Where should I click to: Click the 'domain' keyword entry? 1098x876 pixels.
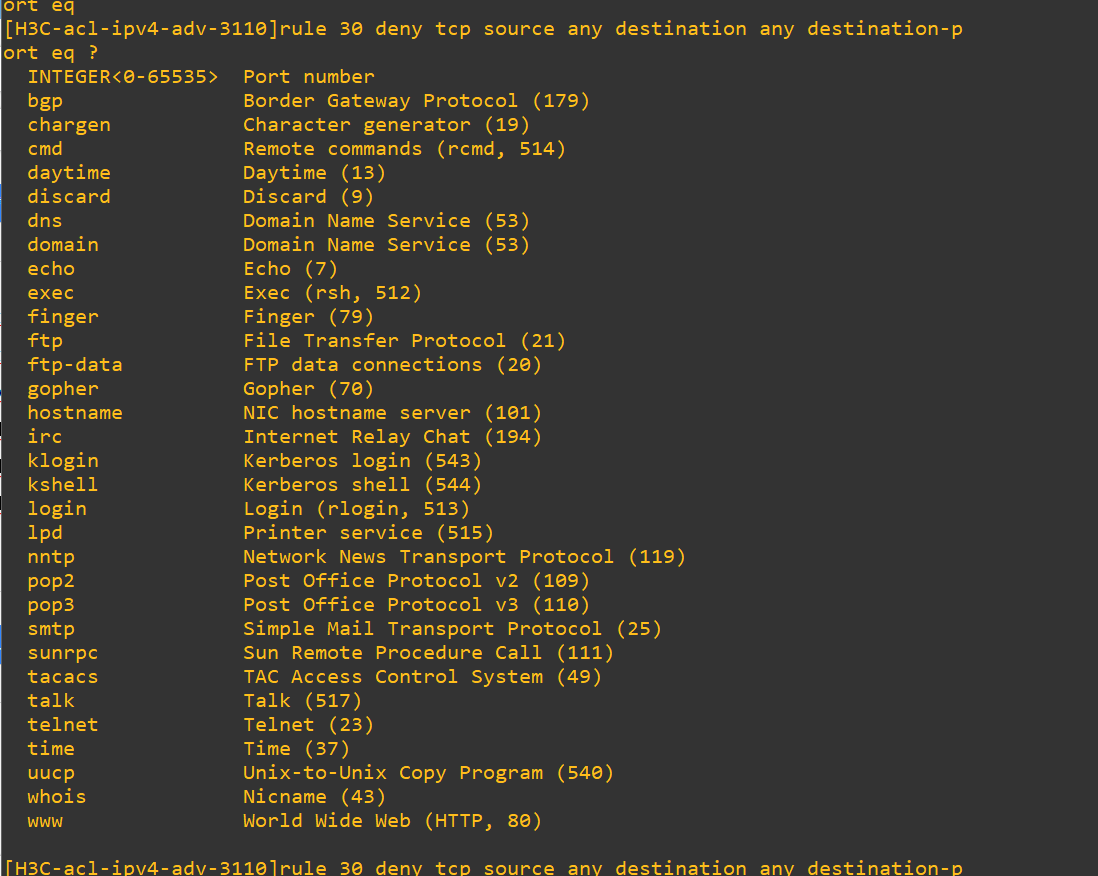tap(63, 245)
